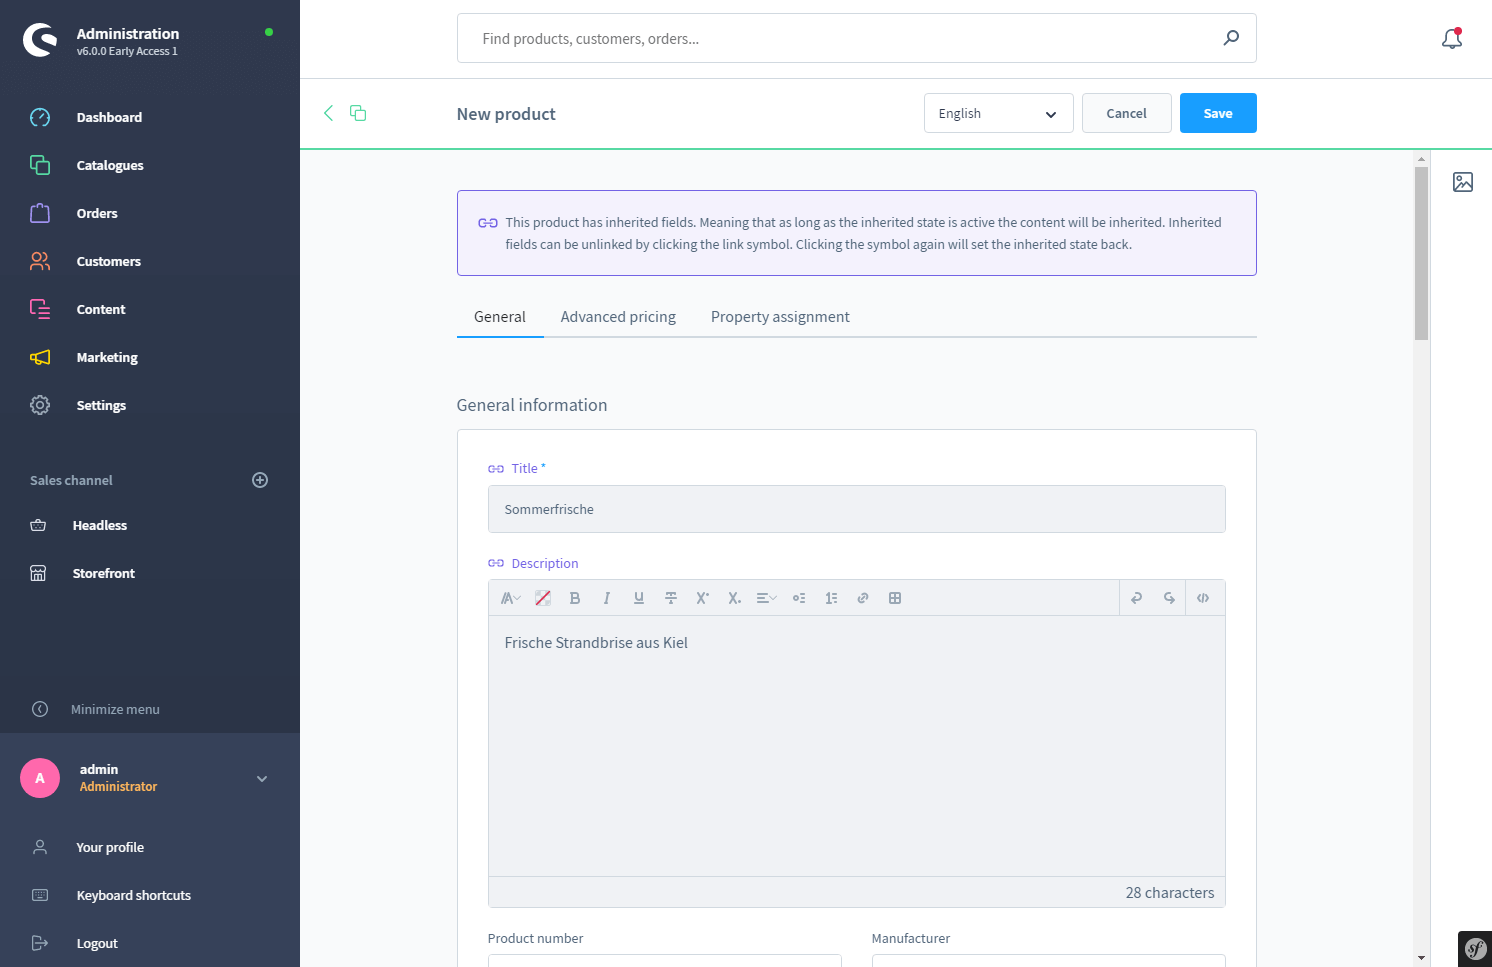Click the search magnifier icon
The height and width of the screenshot is (967, 1492).
click(1231, 38)
